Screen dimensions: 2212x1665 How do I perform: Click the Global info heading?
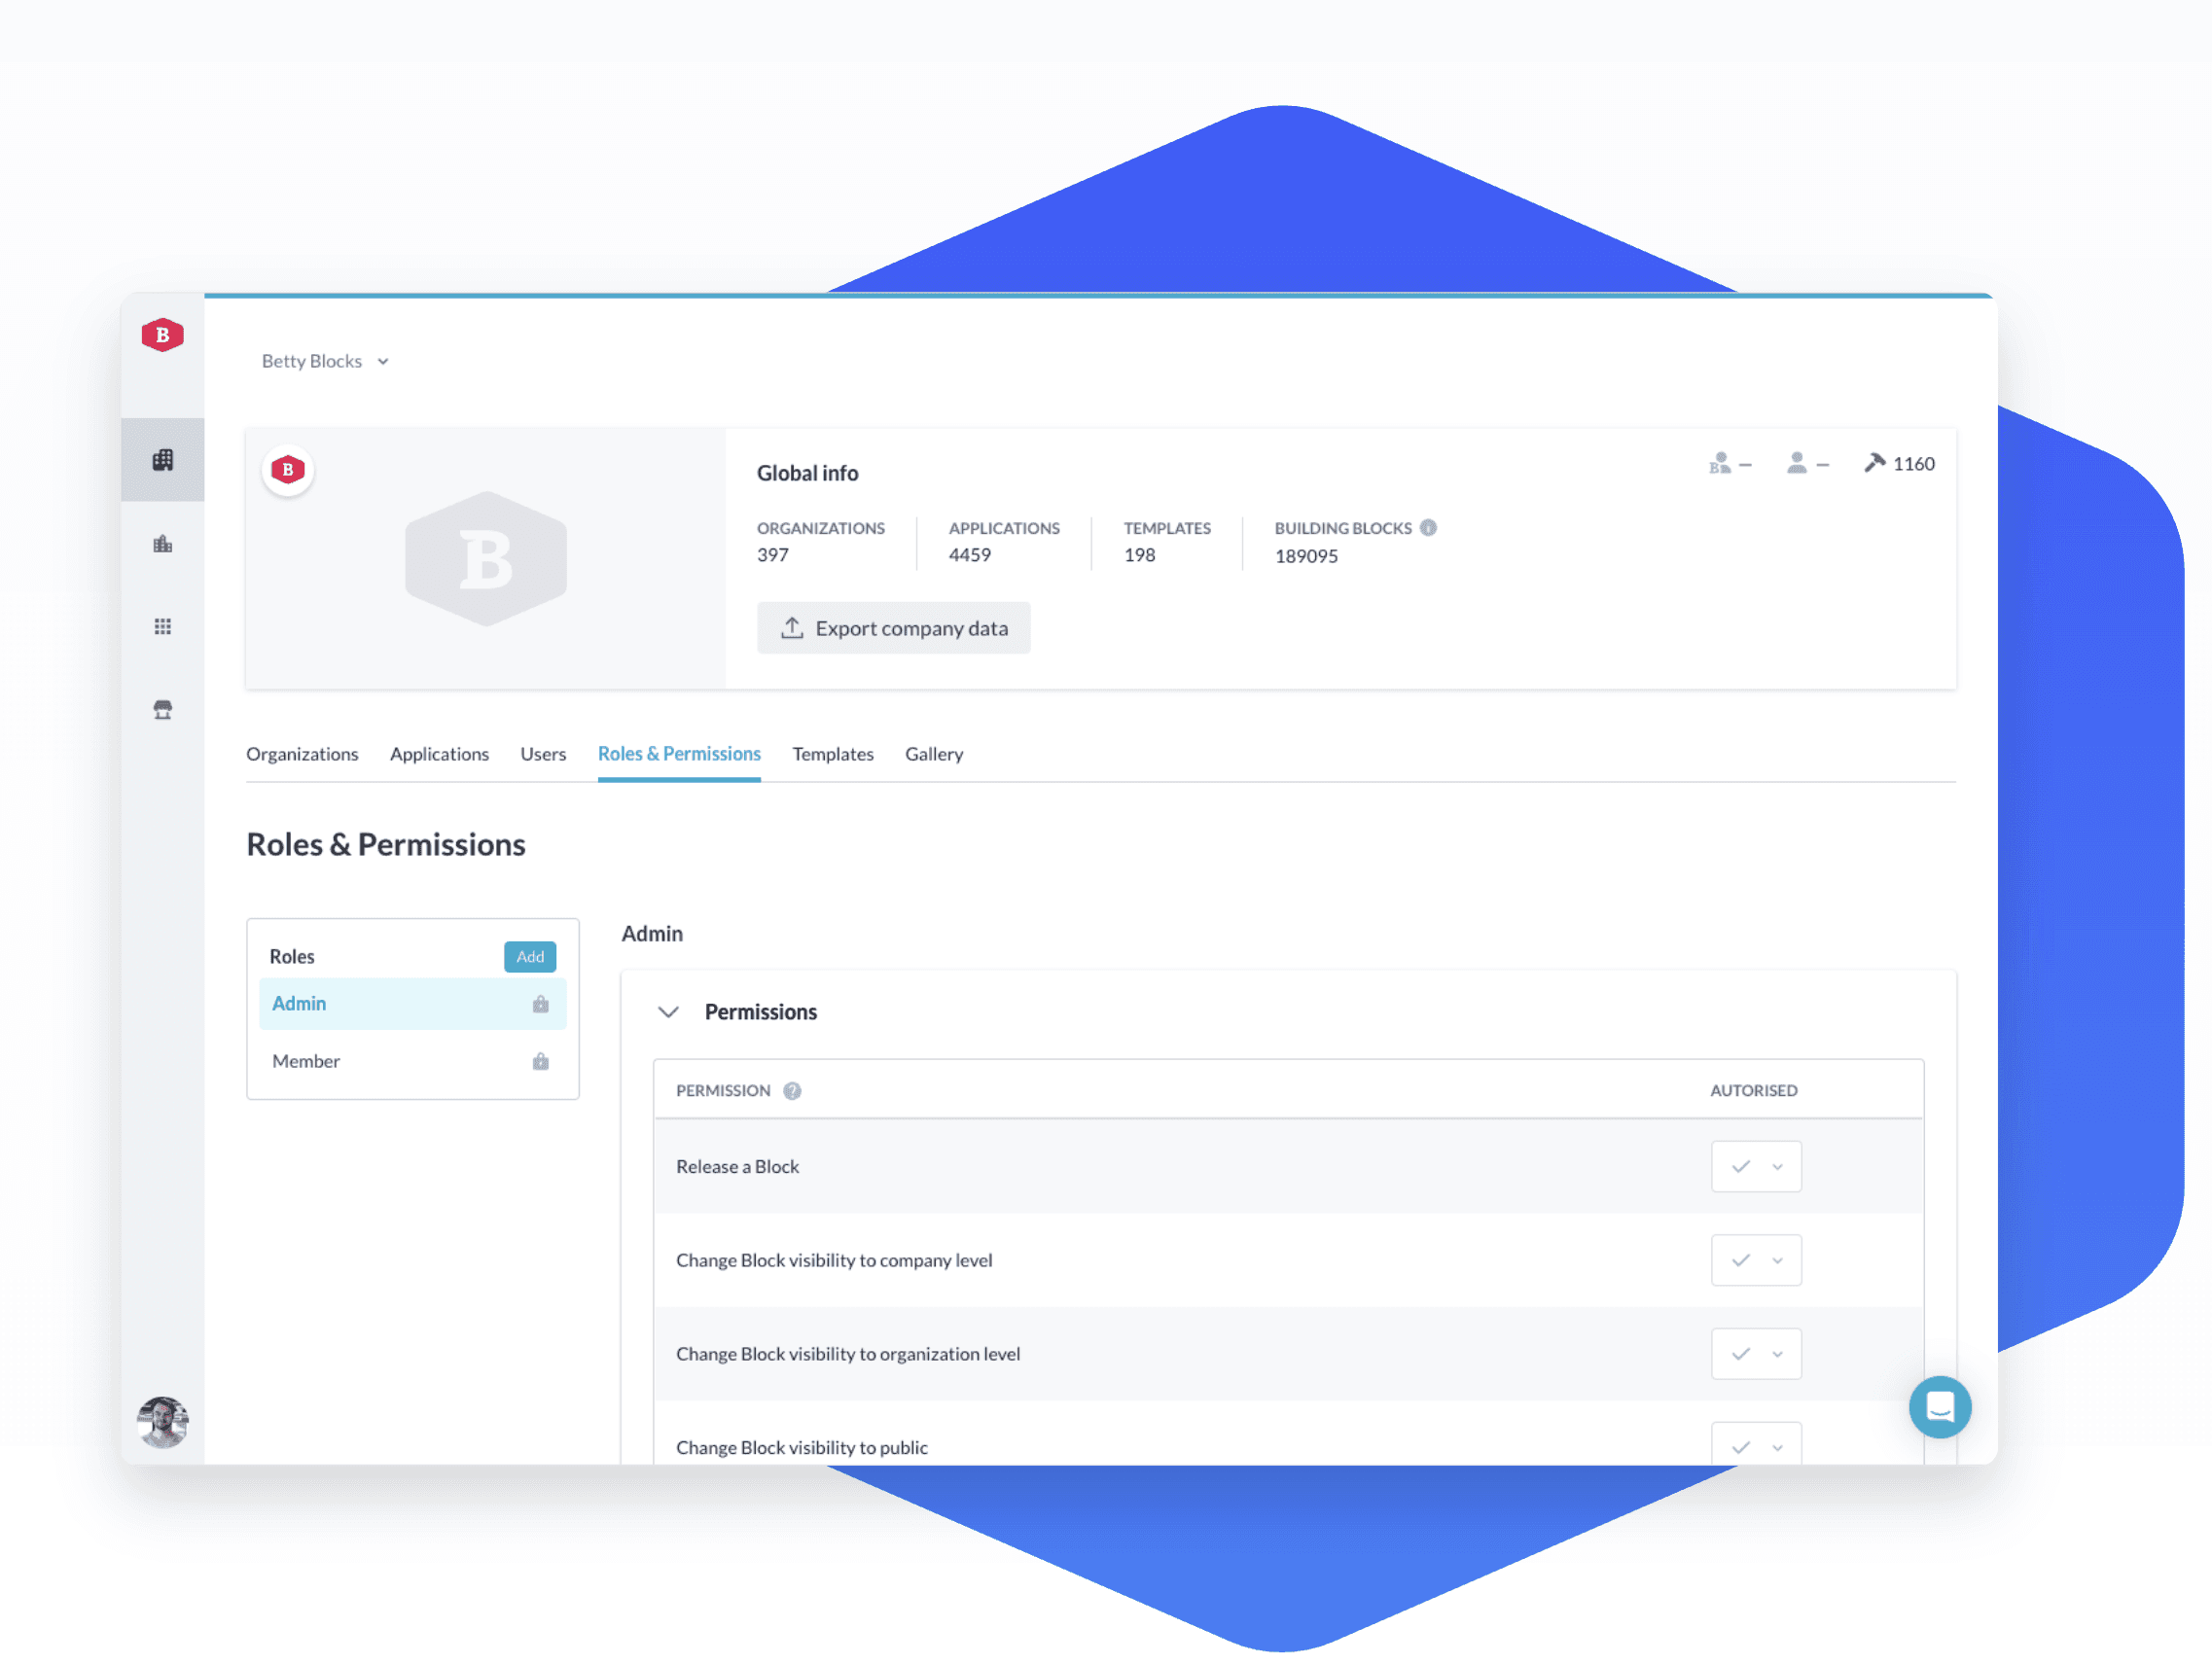(808, 474)
